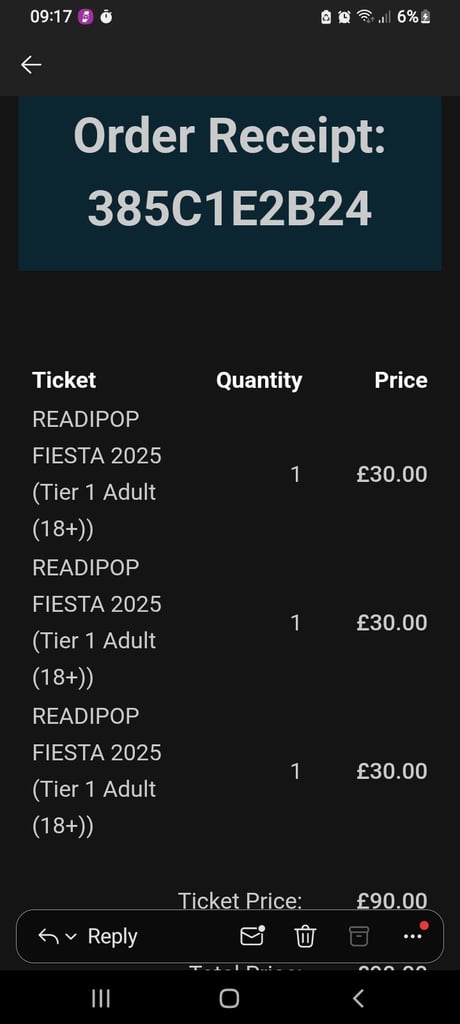The image size is (460, 1024).
Task: Tap the Reply button label
Action: point(112,936)
